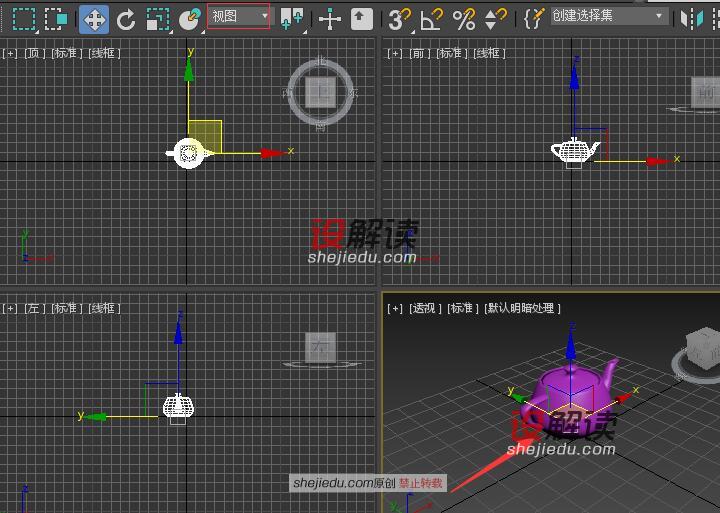The height and width of the screenshot is (513, 720).
Task: Click the 上 face of top ViewCube
Action: click(x=321, y=92)
